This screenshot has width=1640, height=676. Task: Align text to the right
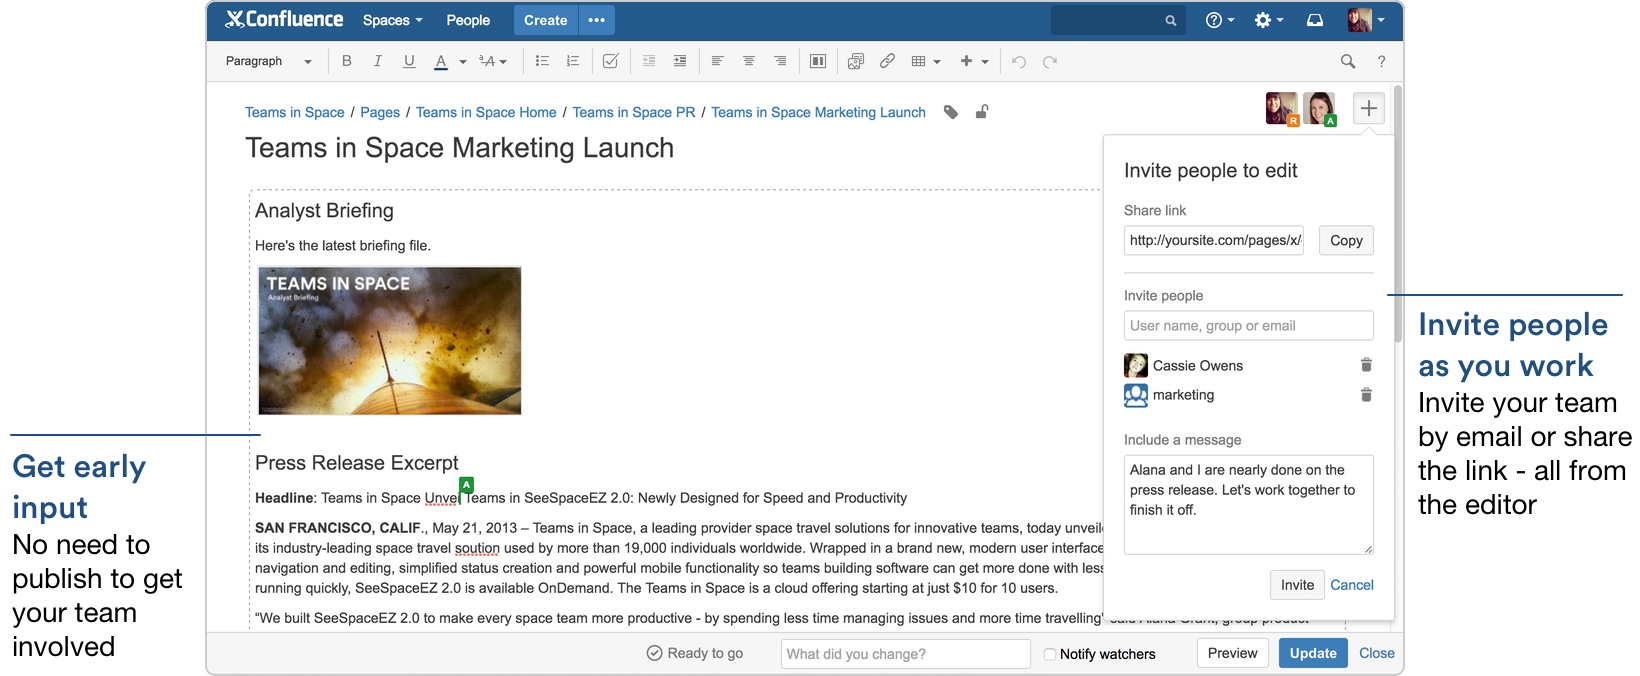click(780, 61)
